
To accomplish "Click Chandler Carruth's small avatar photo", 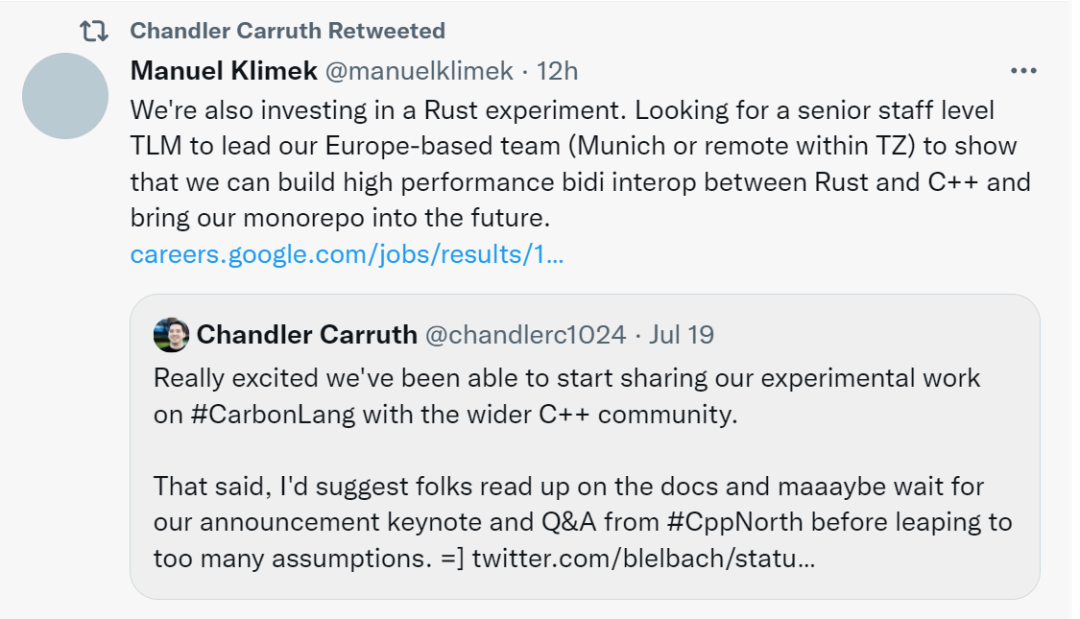I will (x=171, y=335).
